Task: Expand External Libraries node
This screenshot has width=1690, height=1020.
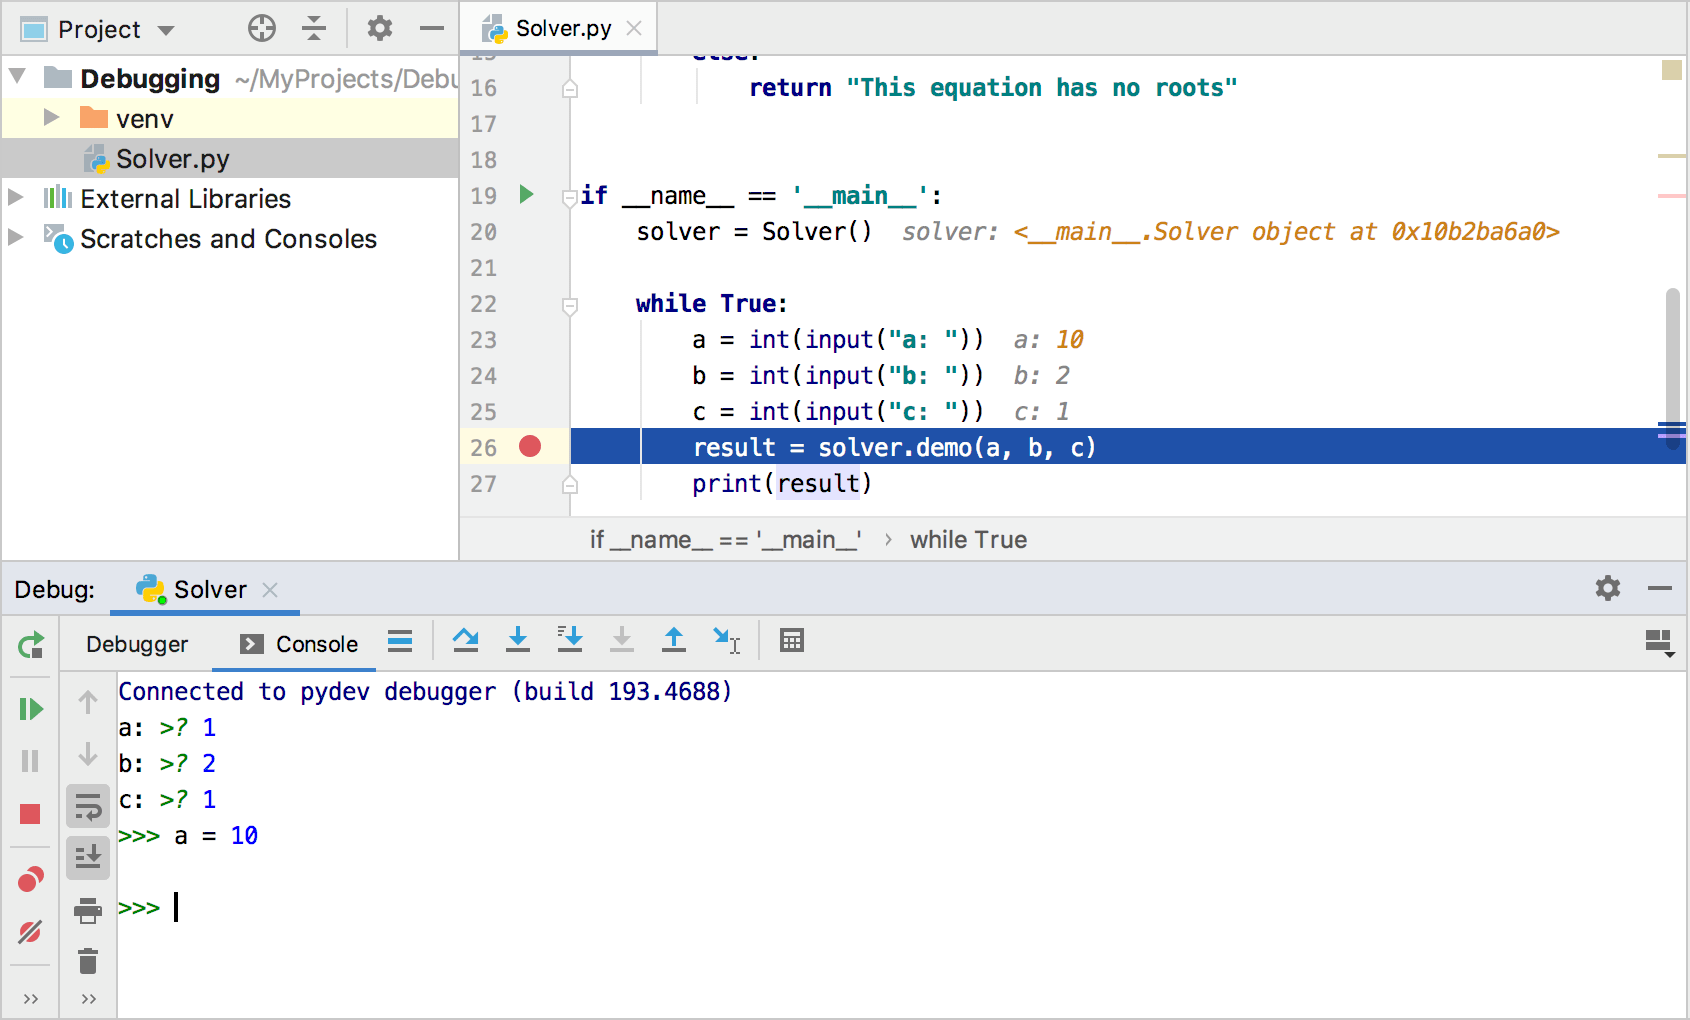Action: click(x=15, y=197)
